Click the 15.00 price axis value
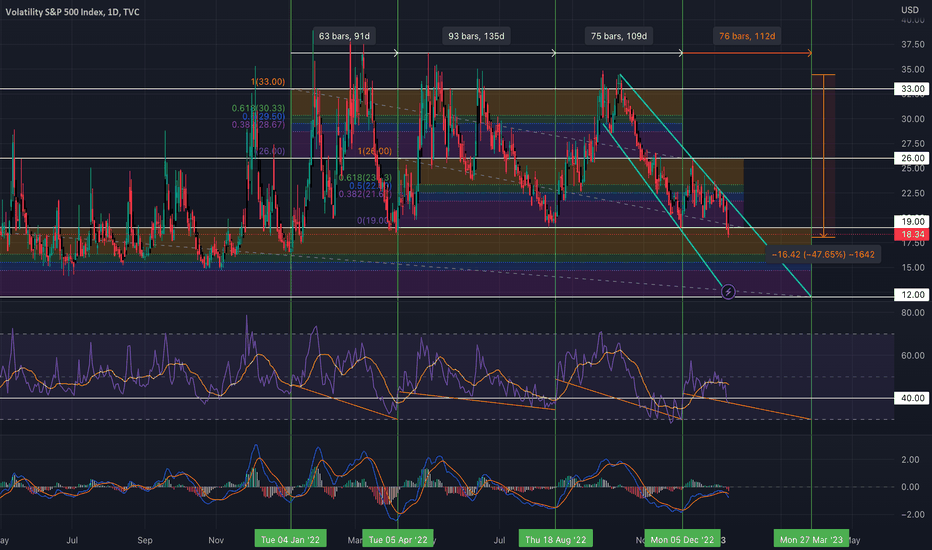932x550 pixels. [x=912, y=268]
